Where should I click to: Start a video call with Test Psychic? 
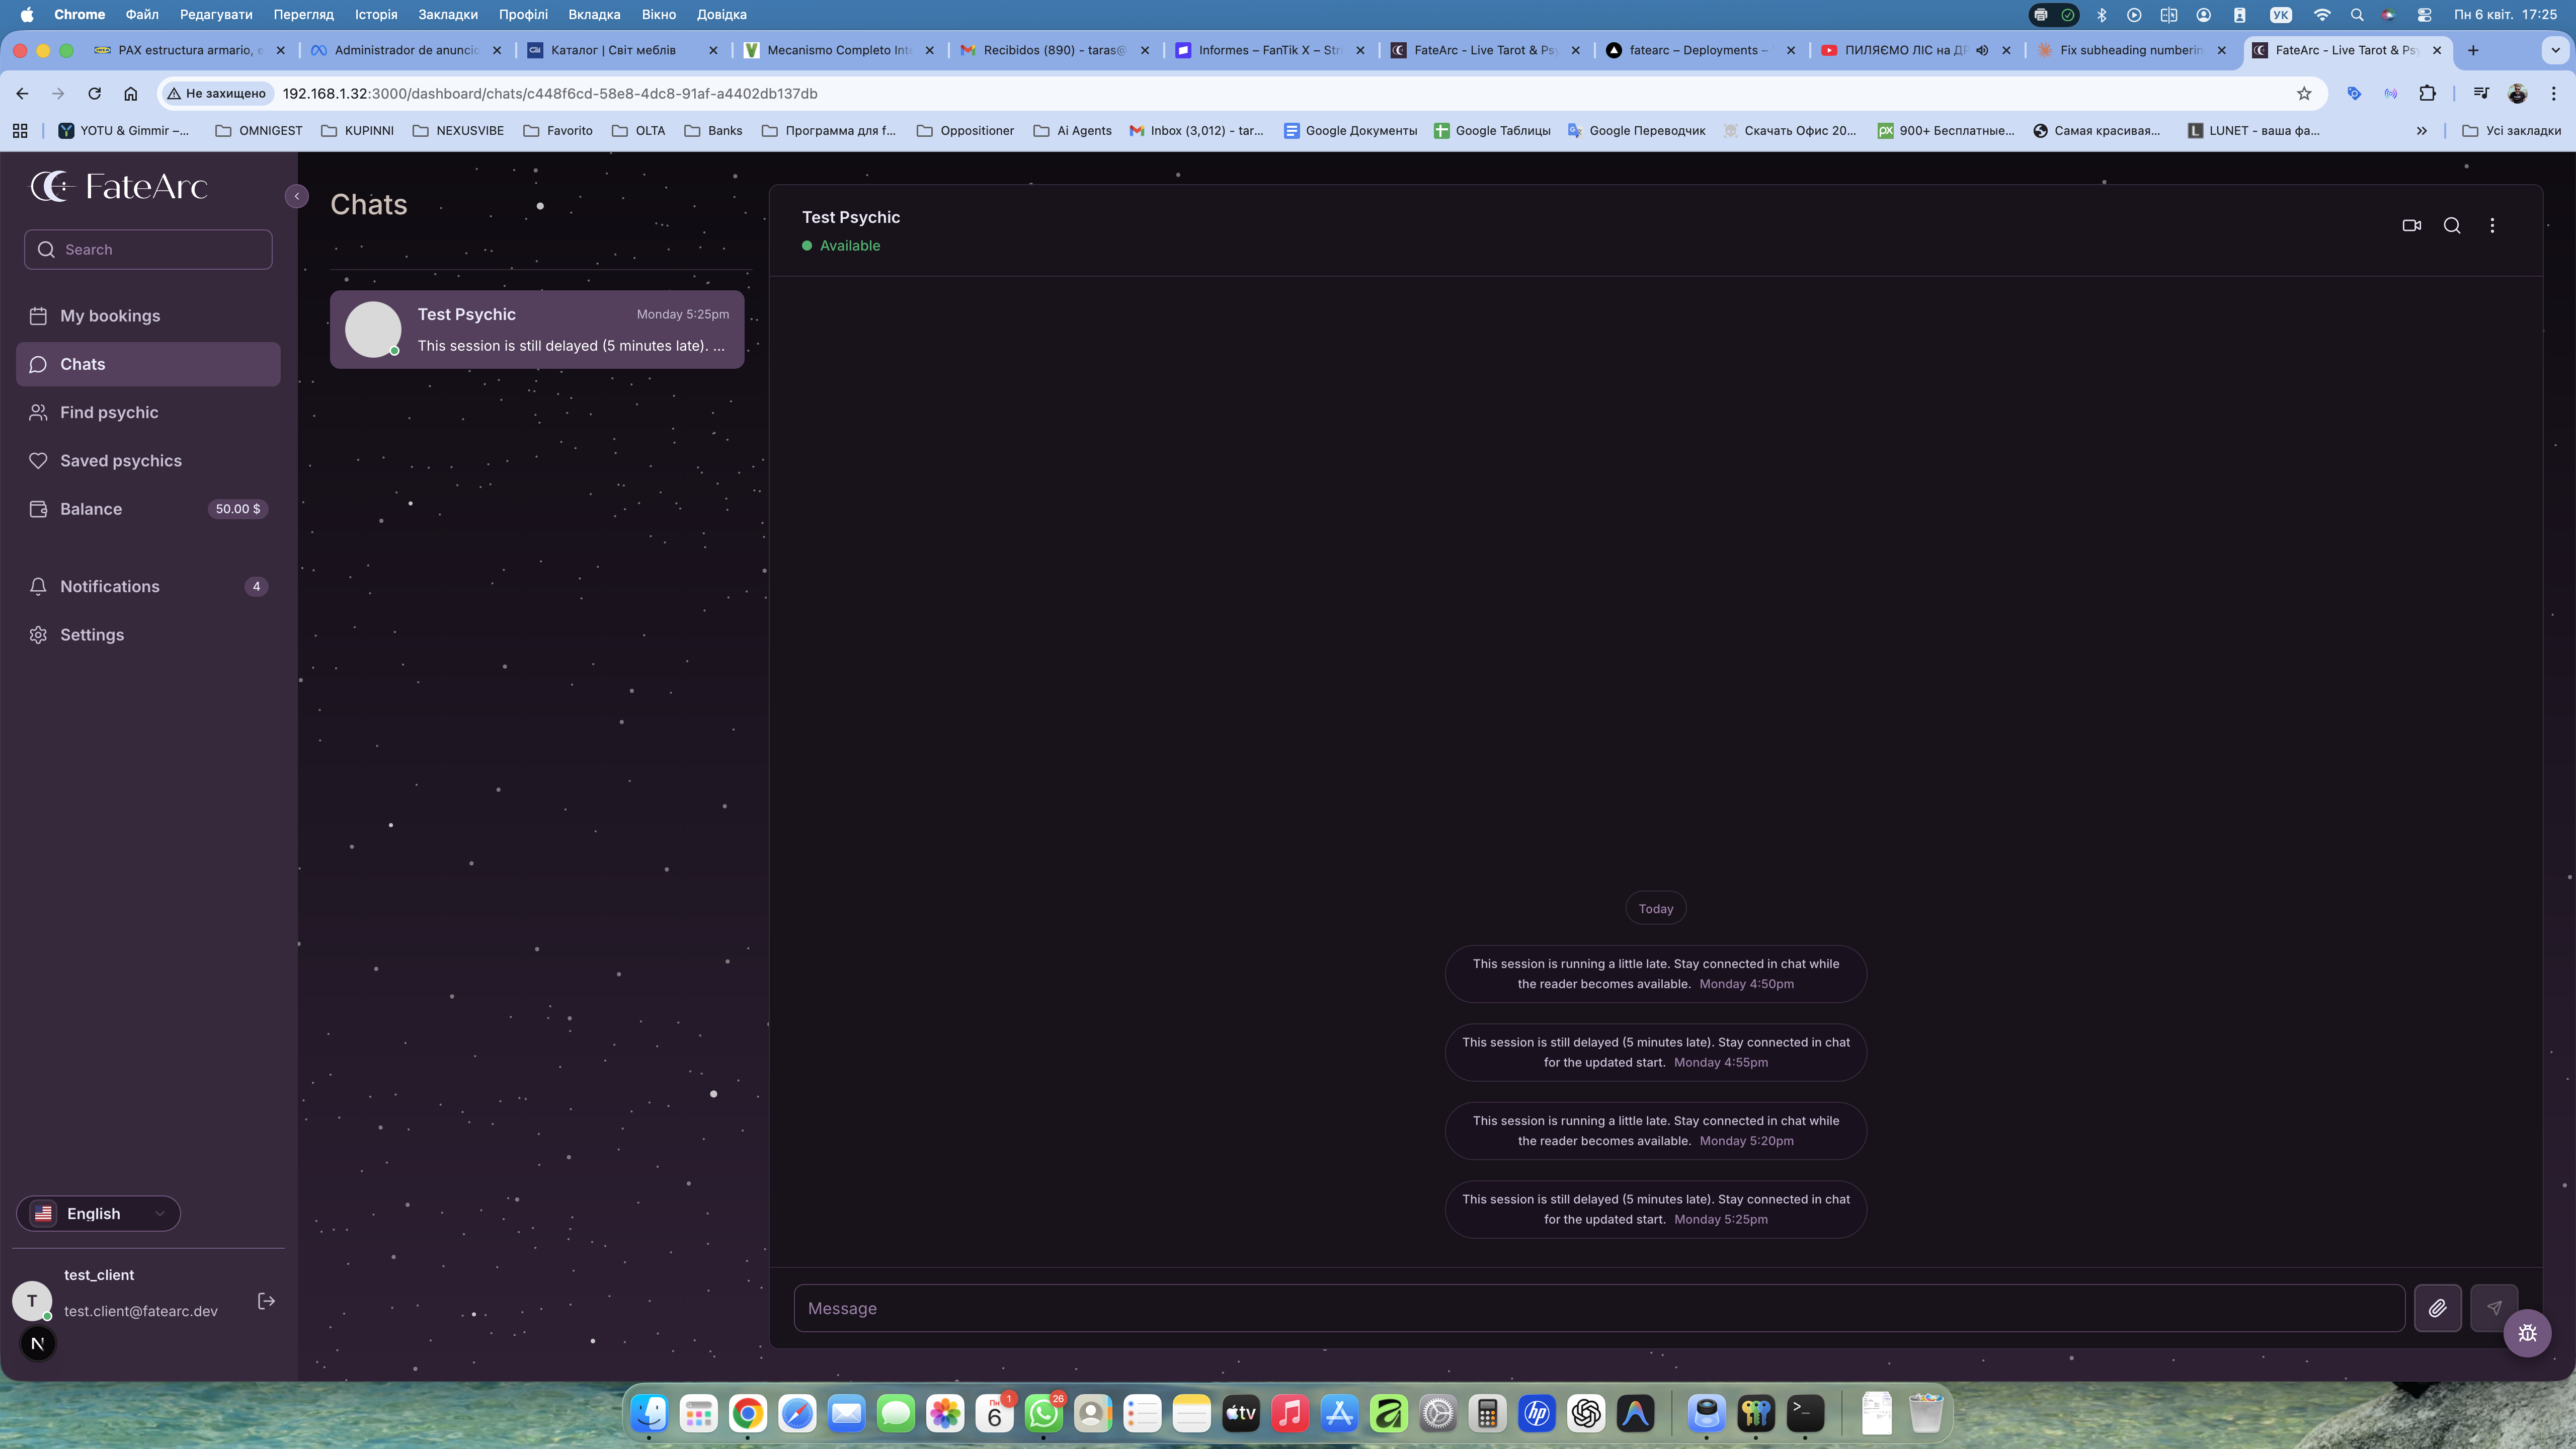pyautogui.click(x=2411, y=225)
